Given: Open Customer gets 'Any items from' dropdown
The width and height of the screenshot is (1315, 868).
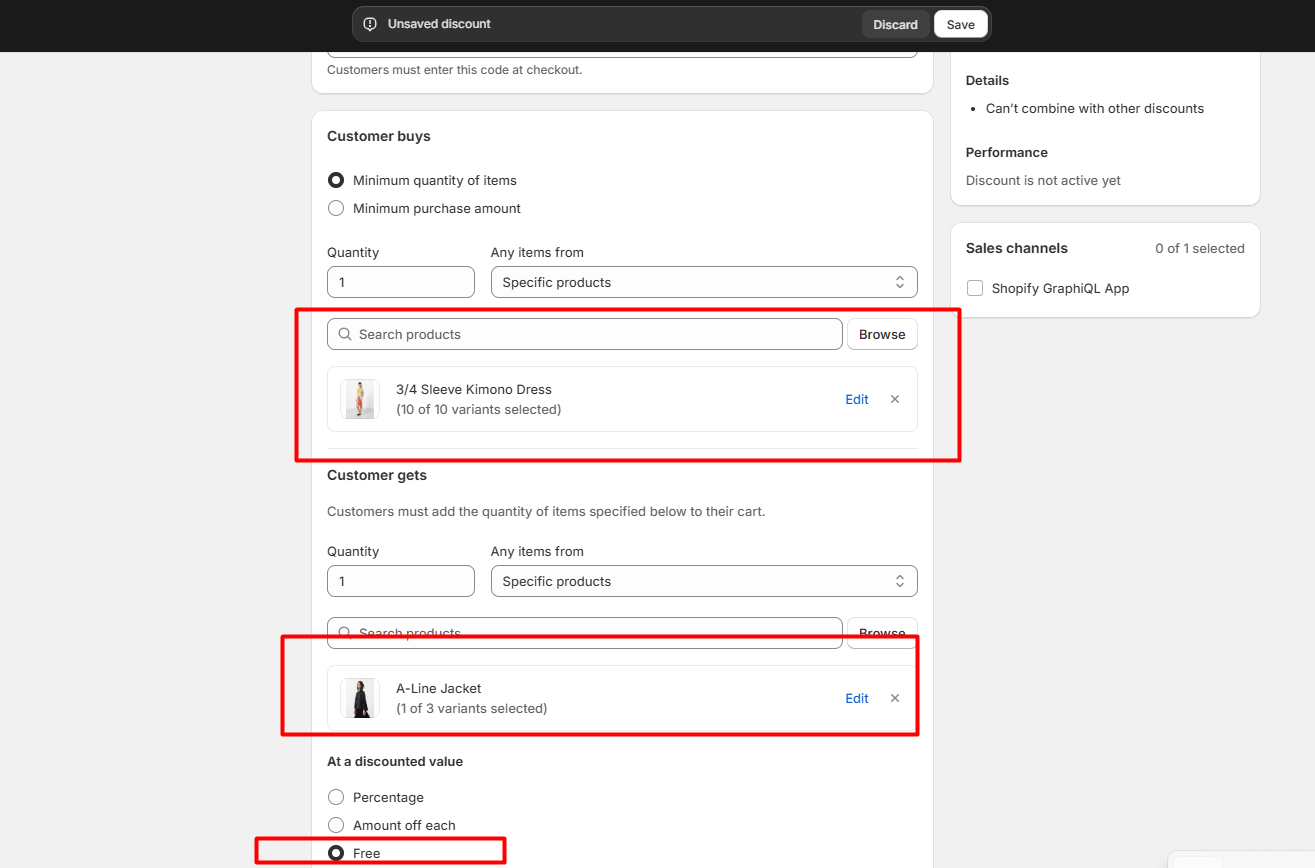Looking at the screenshot, I should (704, 581).
